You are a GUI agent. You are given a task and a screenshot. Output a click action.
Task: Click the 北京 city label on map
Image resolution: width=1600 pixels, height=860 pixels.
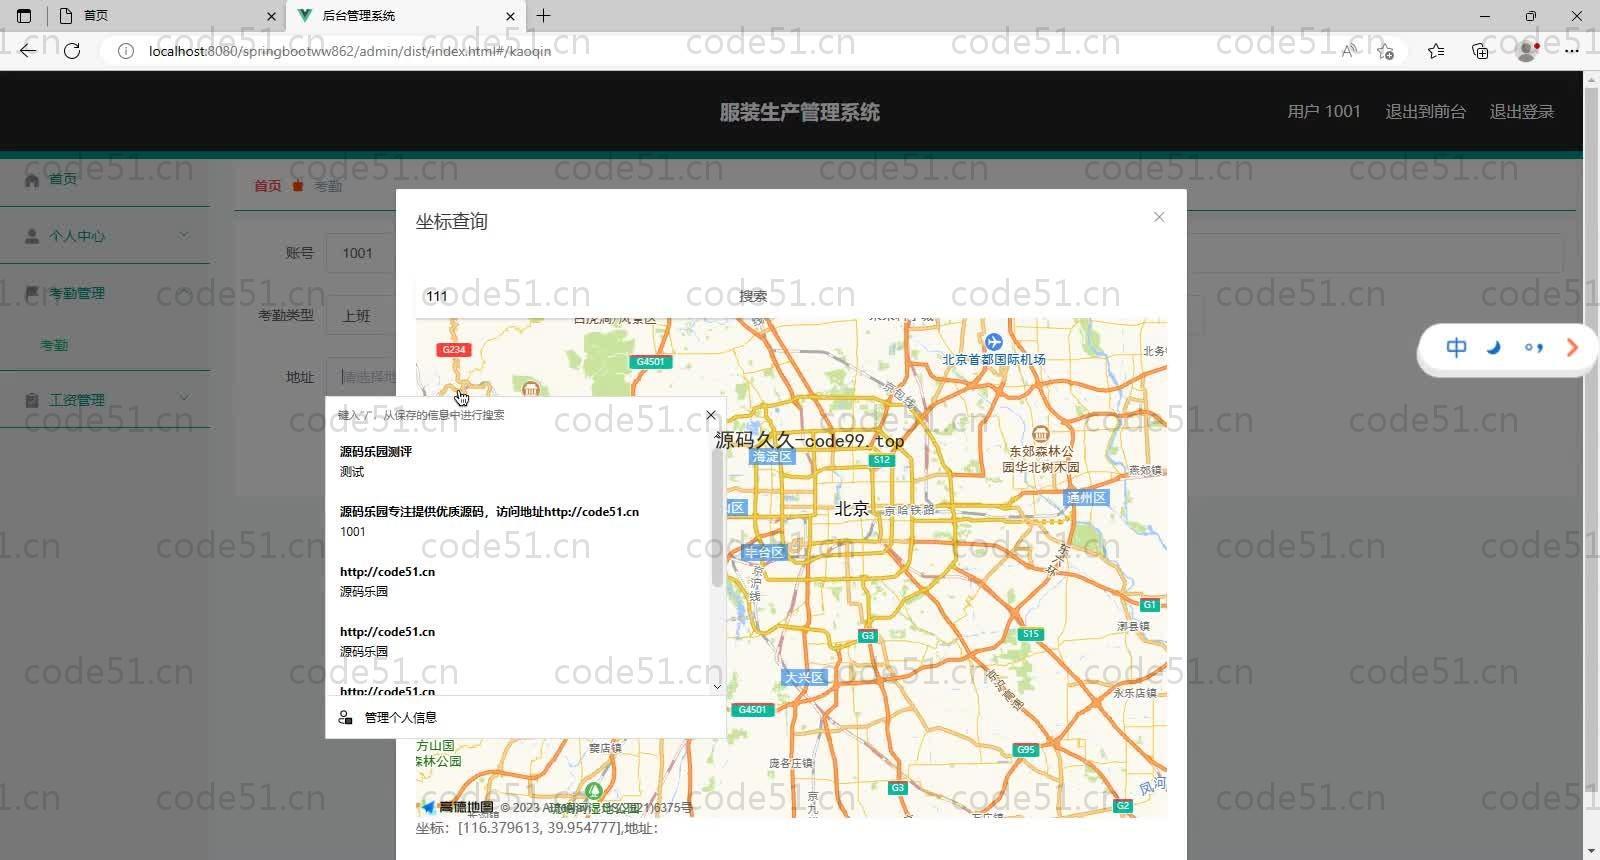coord(852,509)
